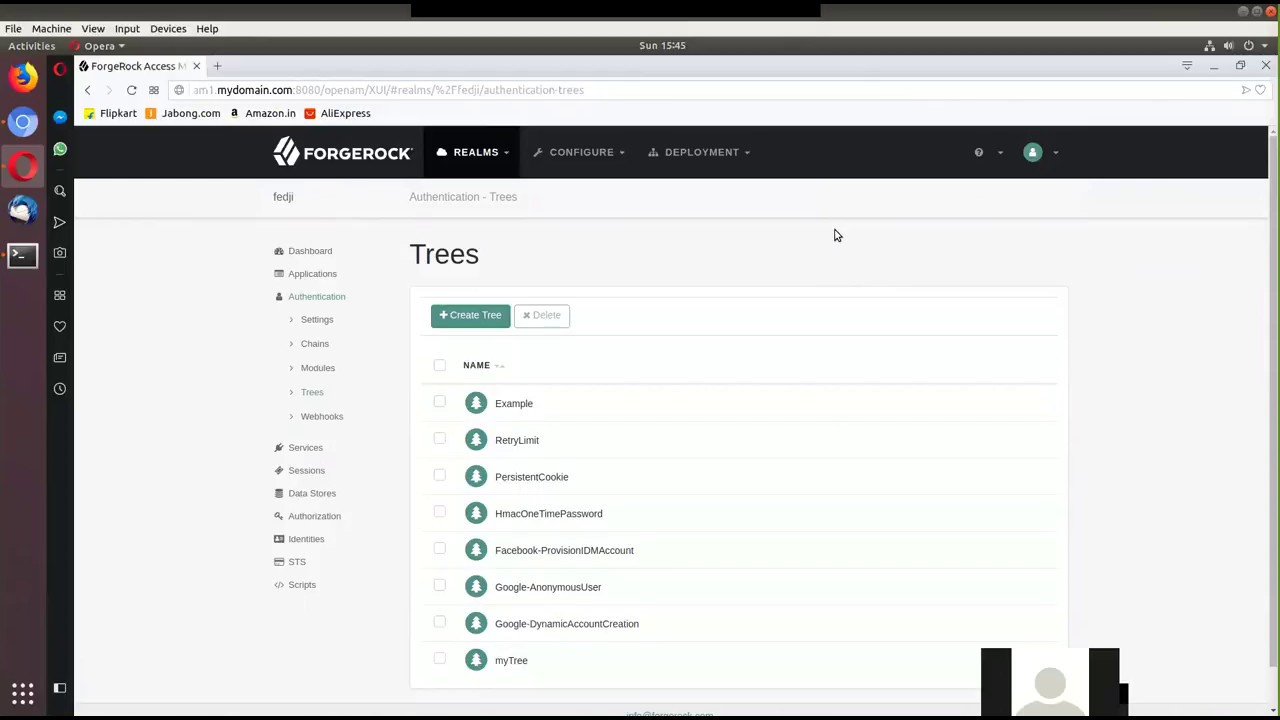Click the PersistentCookie tree icon
This screenshot has height=720, width=1280.
(x=476, y=477)
